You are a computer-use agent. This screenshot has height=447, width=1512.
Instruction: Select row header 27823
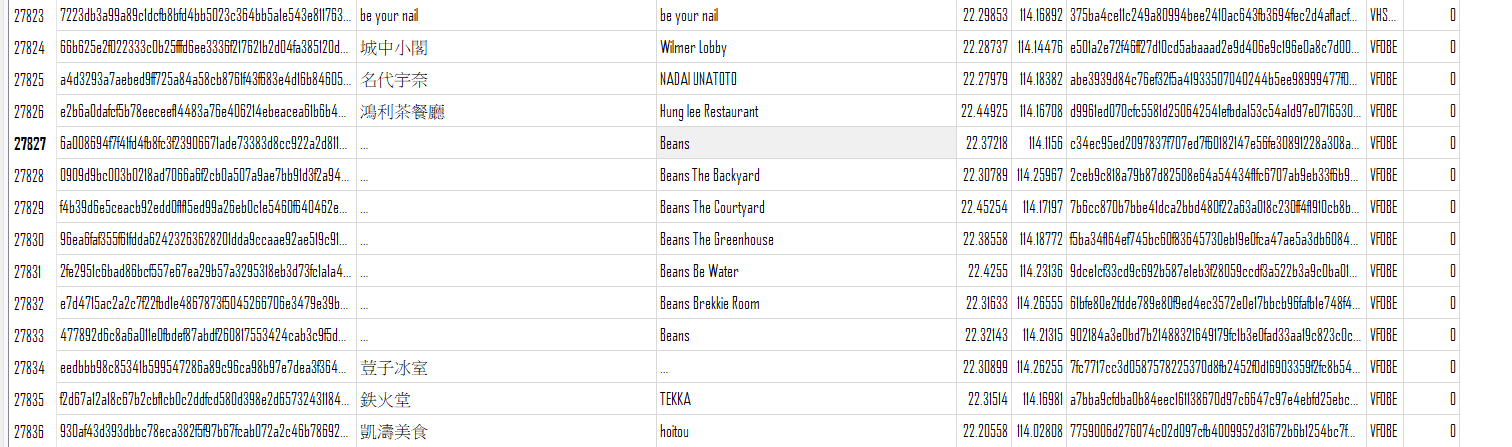coord(29,16)
